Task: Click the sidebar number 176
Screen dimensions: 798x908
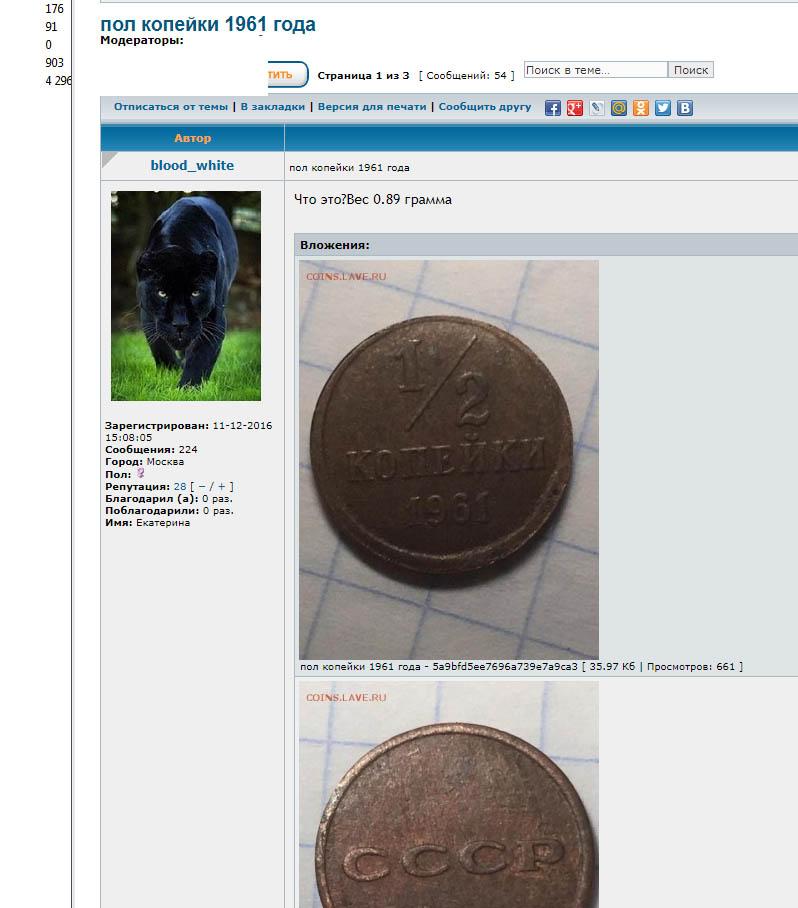Action: [54, 9]
